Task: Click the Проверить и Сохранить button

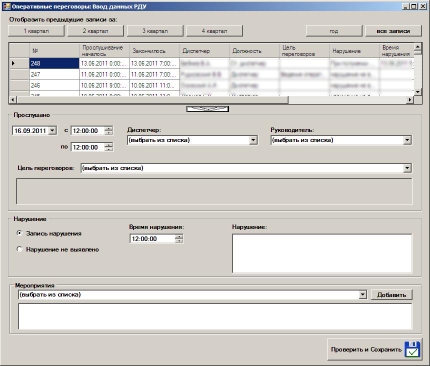Action: 375,349
